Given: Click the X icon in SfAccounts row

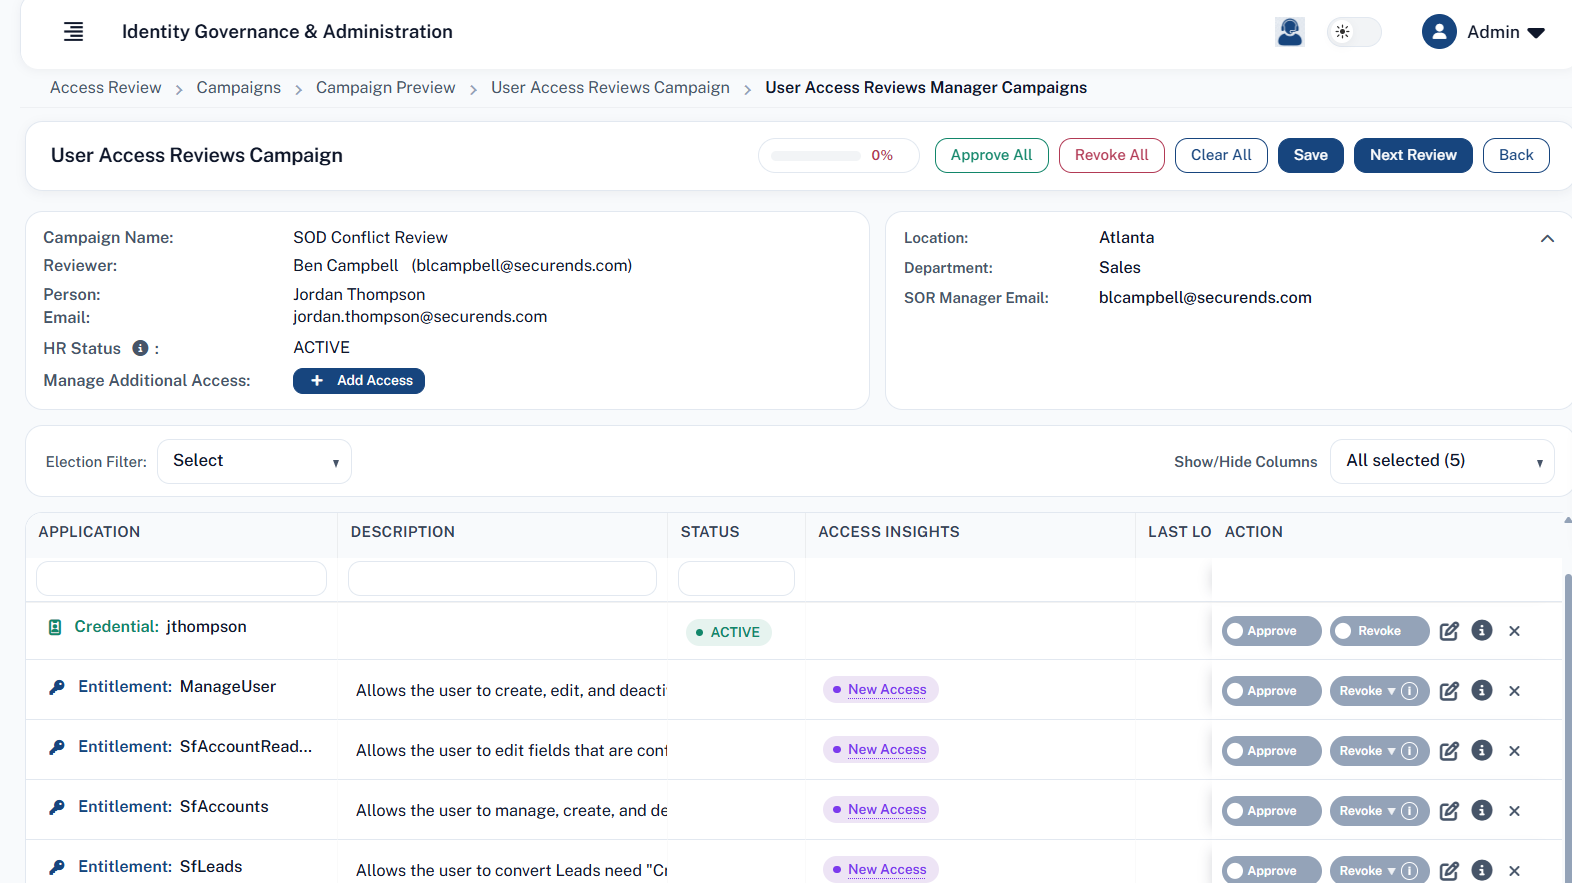Looking at the screenshot, I should (x=1514, y=811).
